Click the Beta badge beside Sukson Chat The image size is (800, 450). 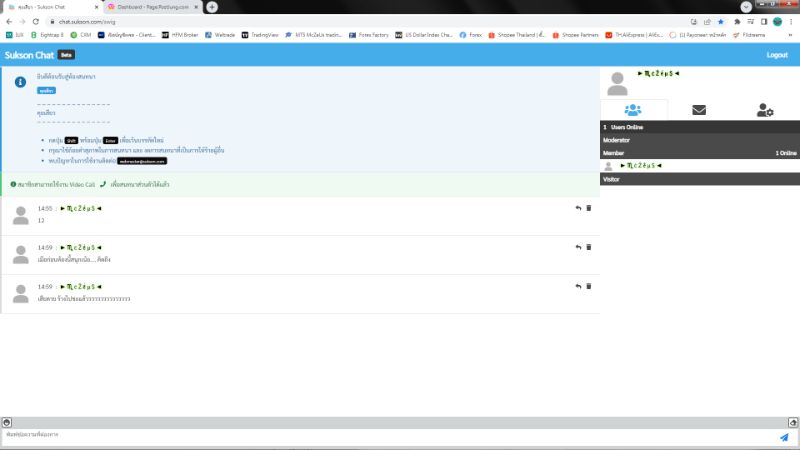pos(66,55)
